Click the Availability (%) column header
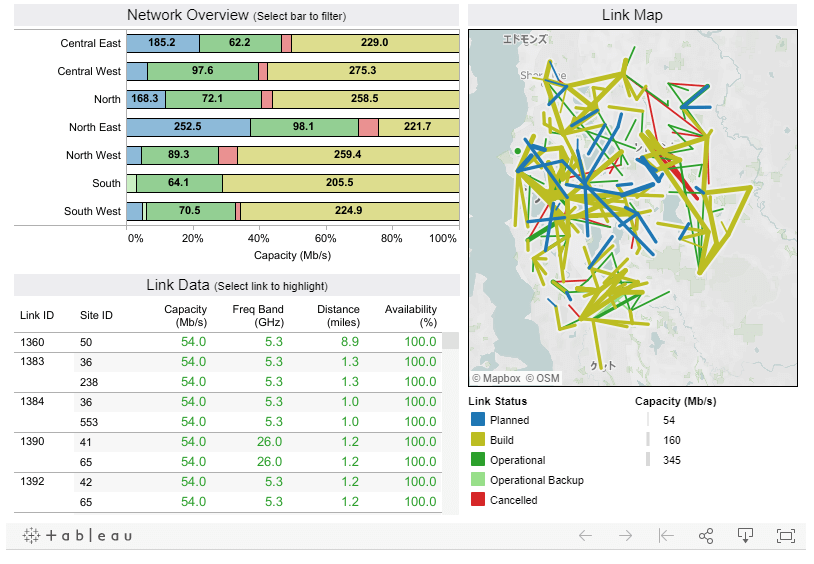The width and height of the screenshot is (814, 564). tap(411, 316)
